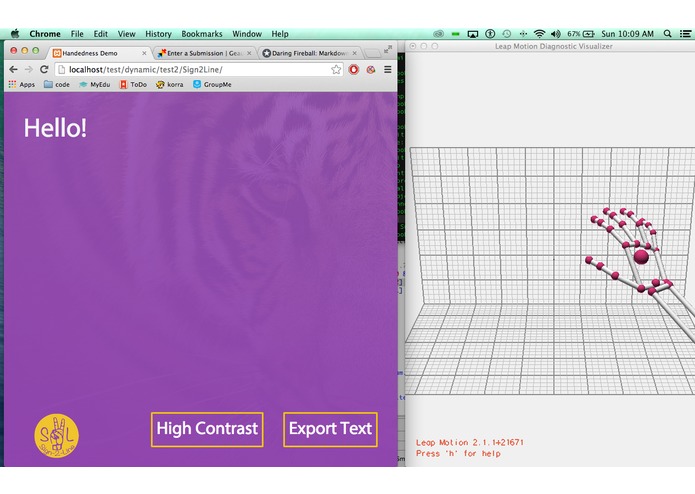Viewport: 695px width, 494px height.
Task: Bookmark this page with the star icon
Action: [336, 70]
